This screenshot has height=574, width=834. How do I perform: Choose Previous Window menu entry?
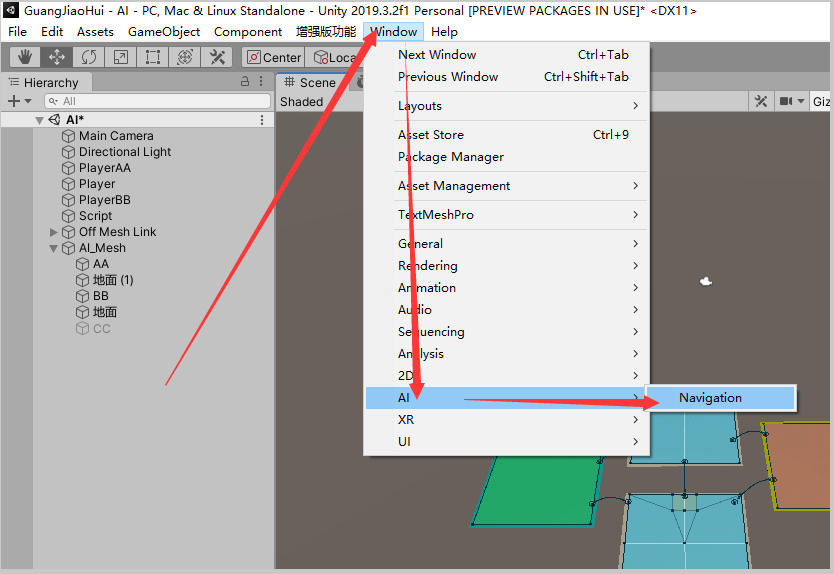click(506, 77)
